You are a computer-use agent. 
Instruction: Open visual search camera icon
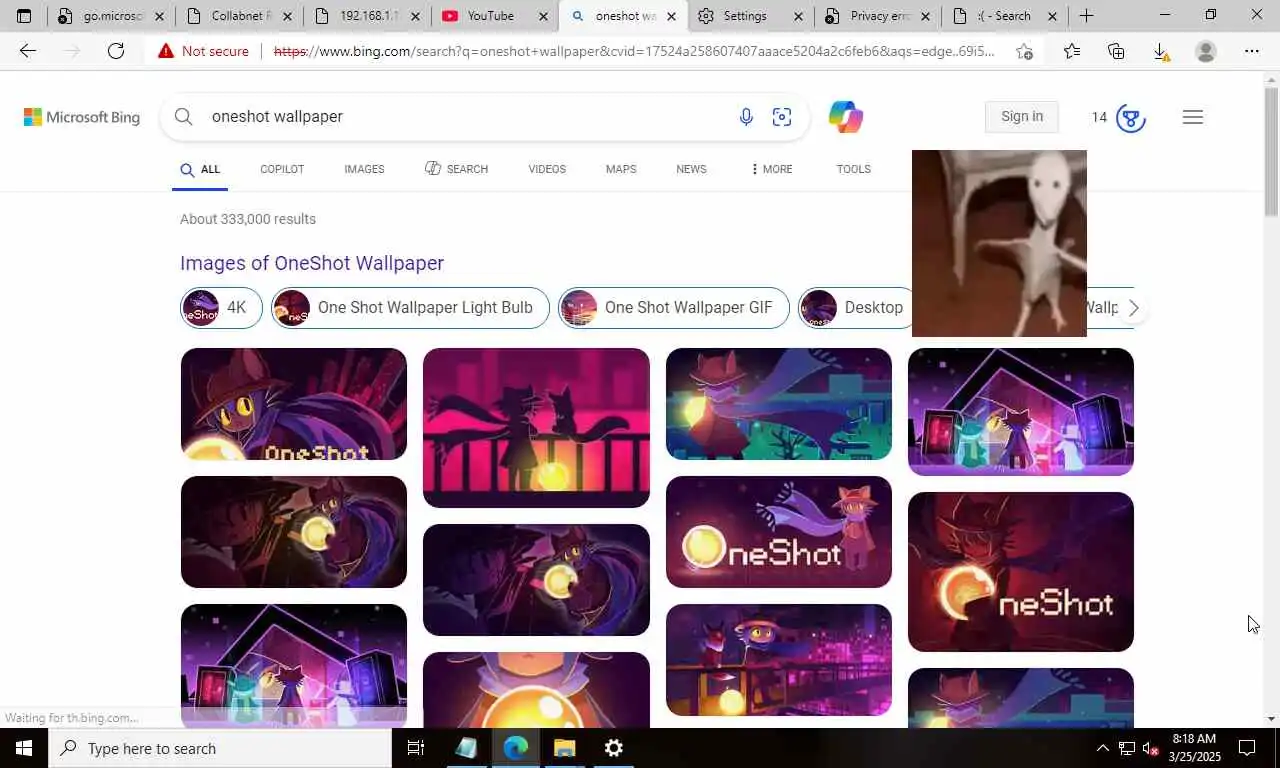pos(782,117)
